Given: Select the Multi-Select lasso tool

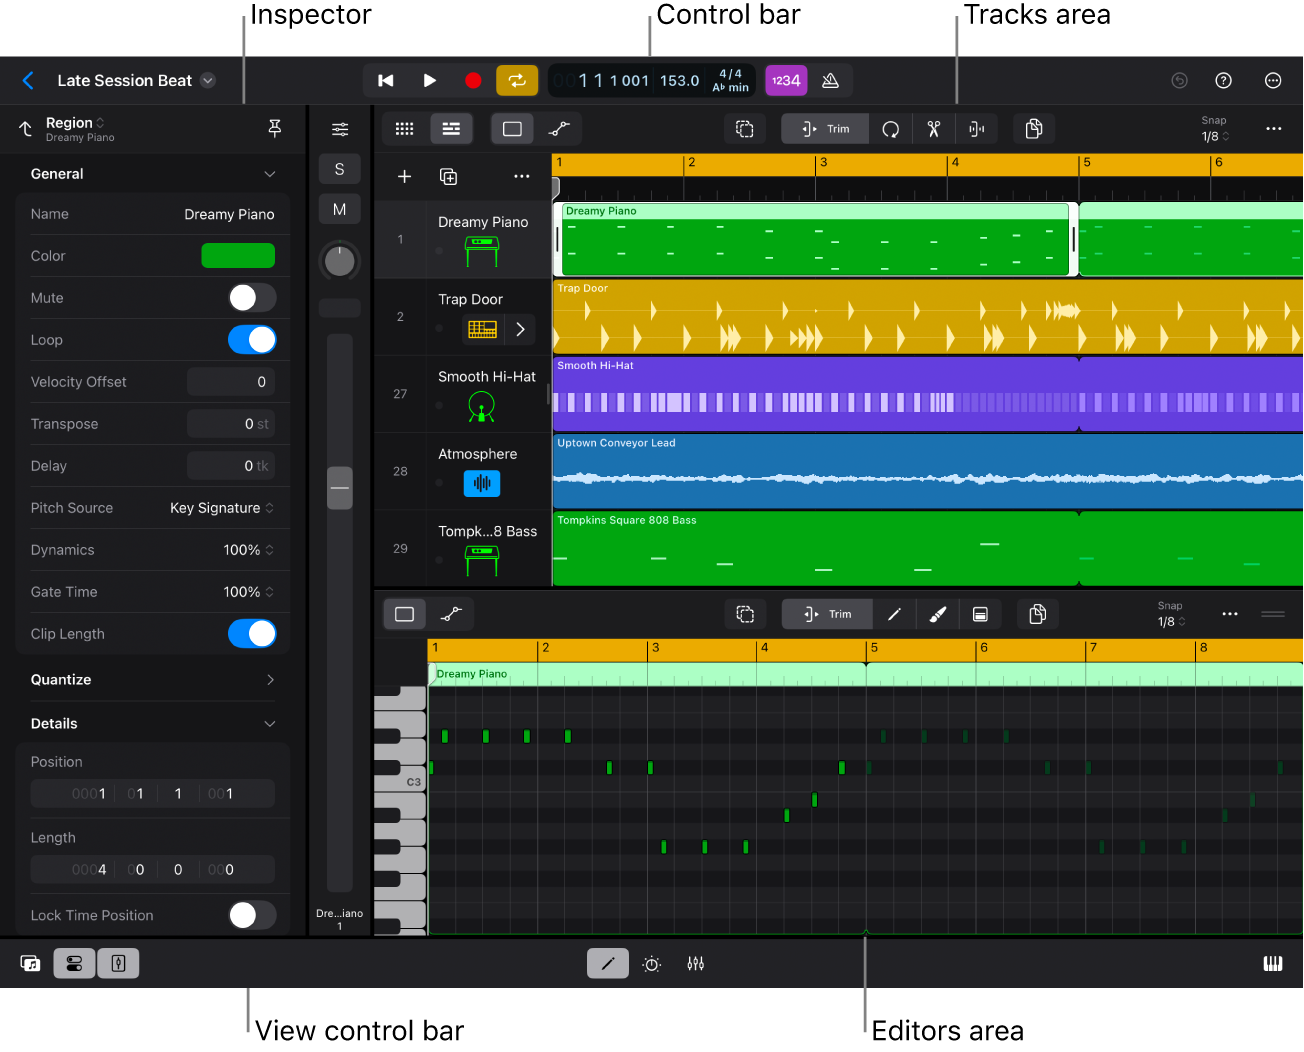Looking at the screenshot, I should [745, 128].
